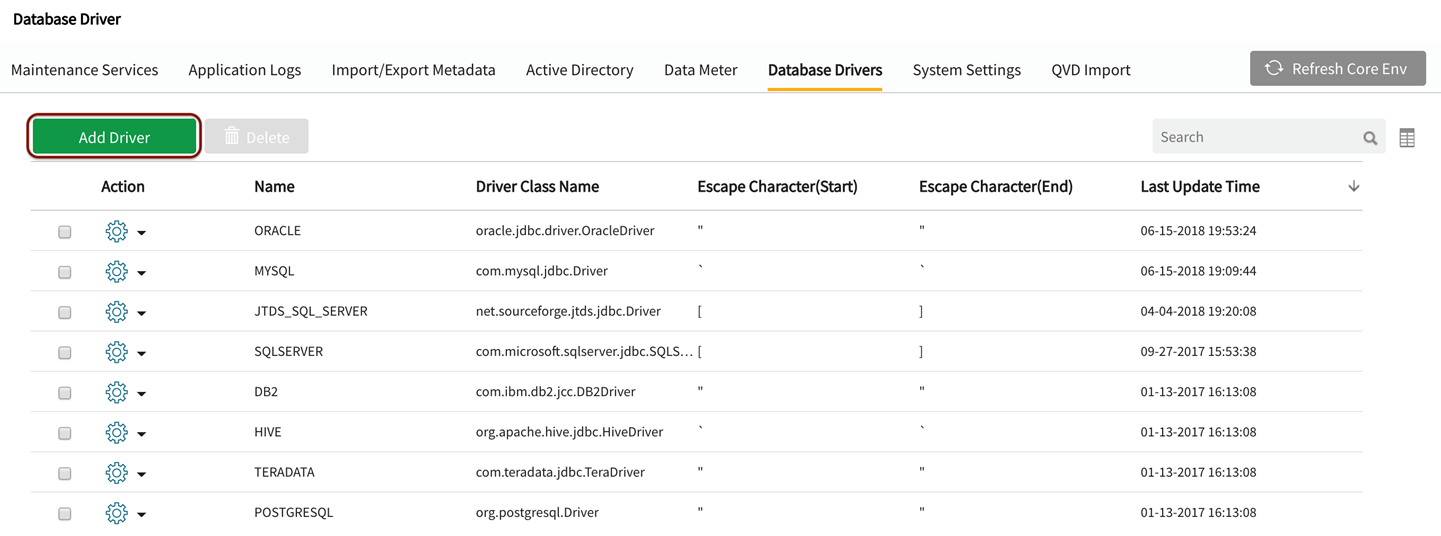Open the System Settings tab
This screenshot has width=1441, height=536.
tap(967, 70)
